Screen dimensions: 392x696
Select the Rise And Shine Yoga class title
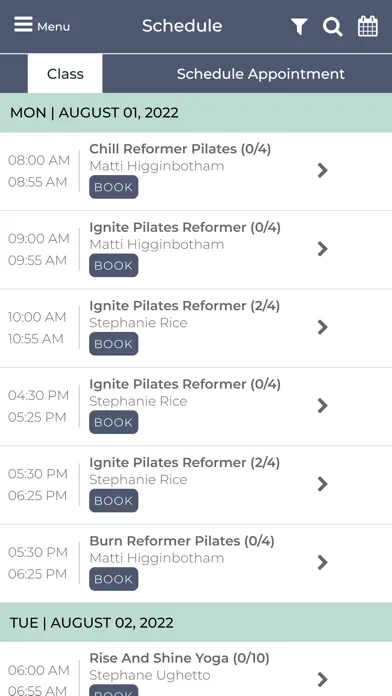(179, 658)
